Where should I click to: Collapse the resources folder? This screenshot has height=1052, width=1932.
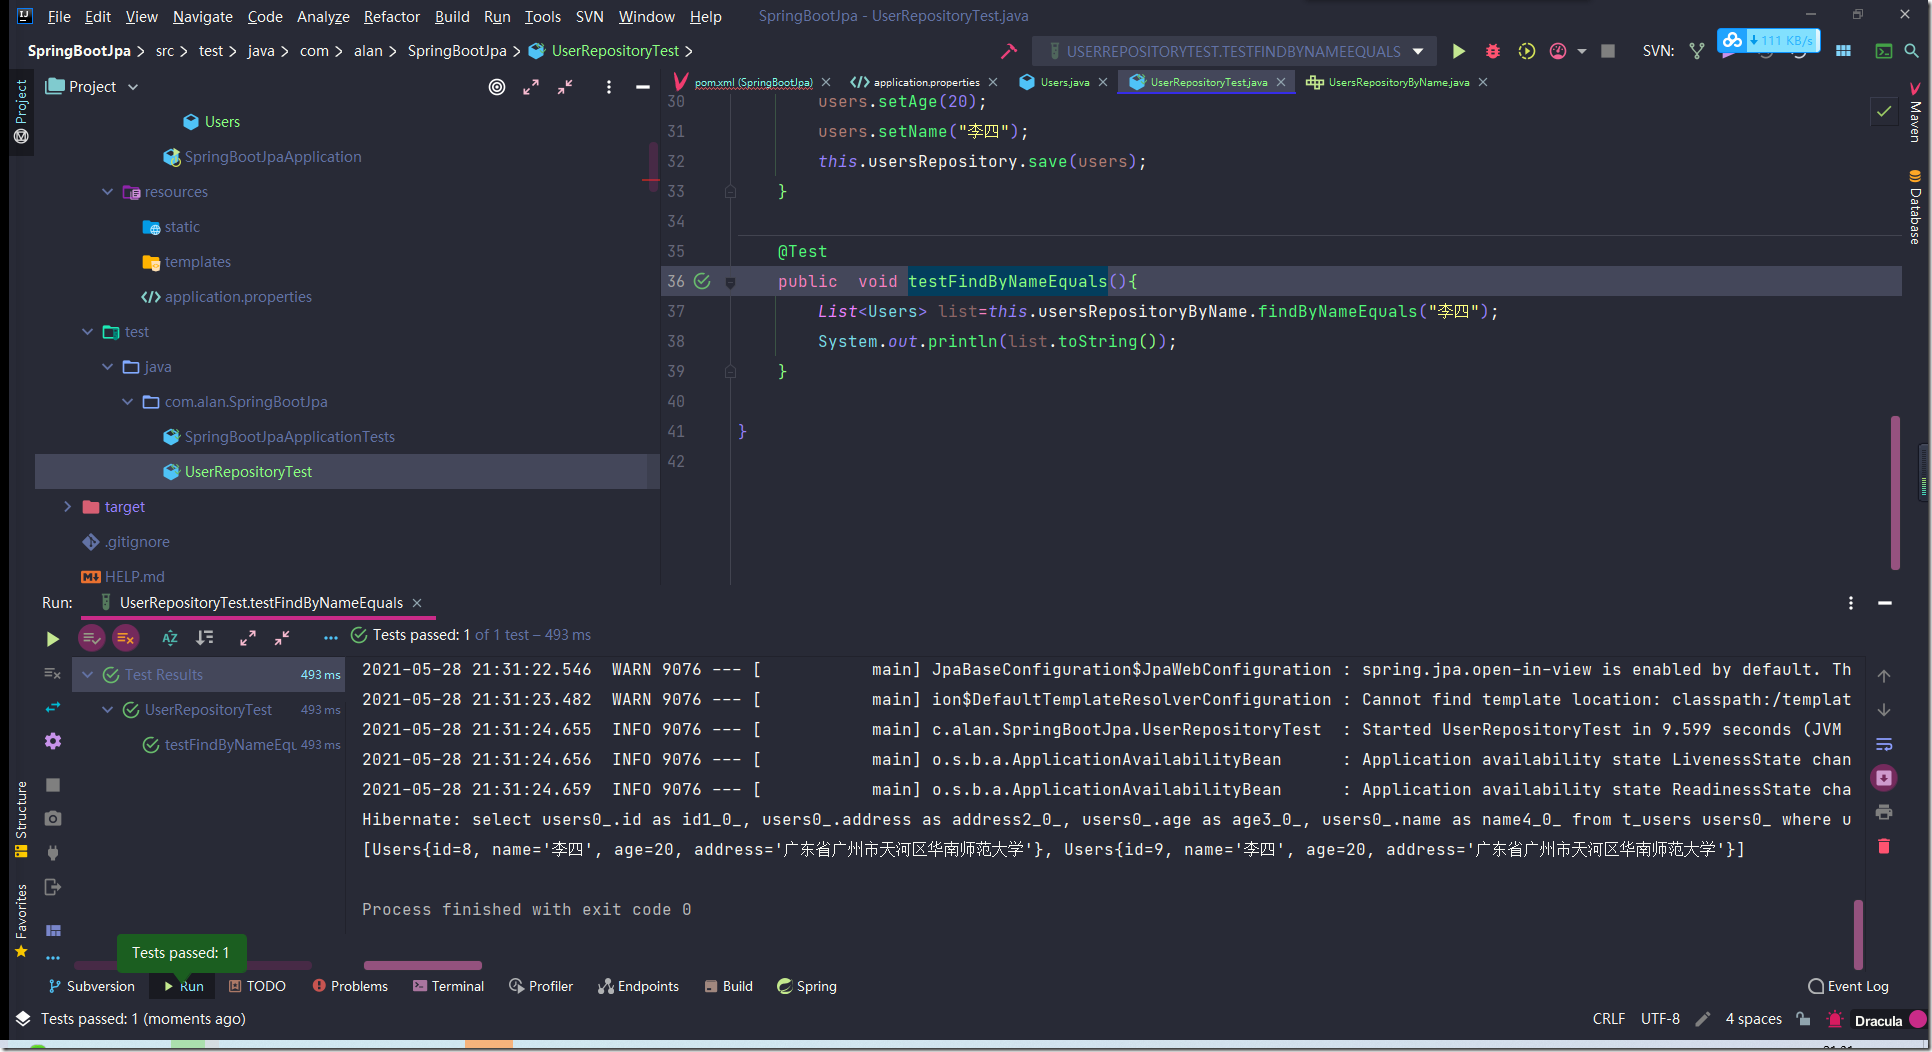pos(107,191)
